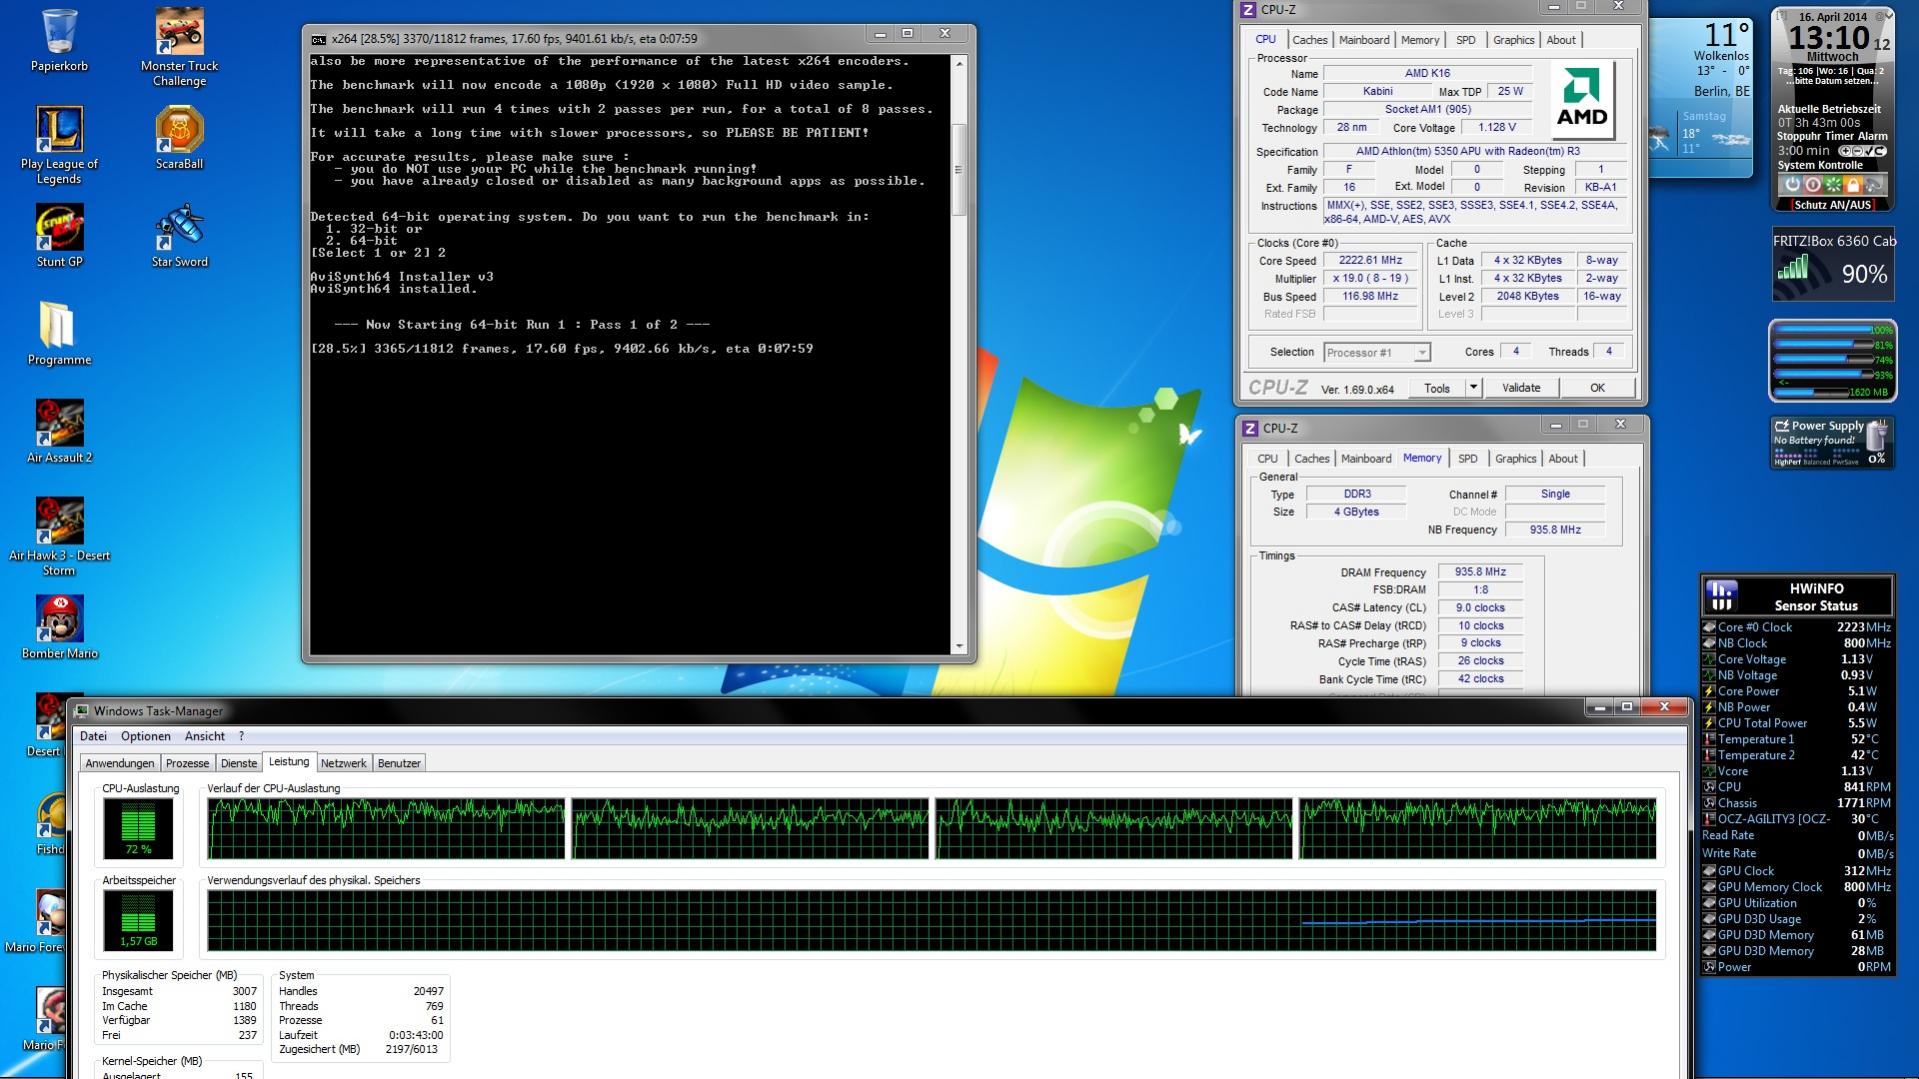Click Stoppuhr in the clock gadget
Image resolution: width=1919 pixels, height=1079 pixels.
(1803, 136)
